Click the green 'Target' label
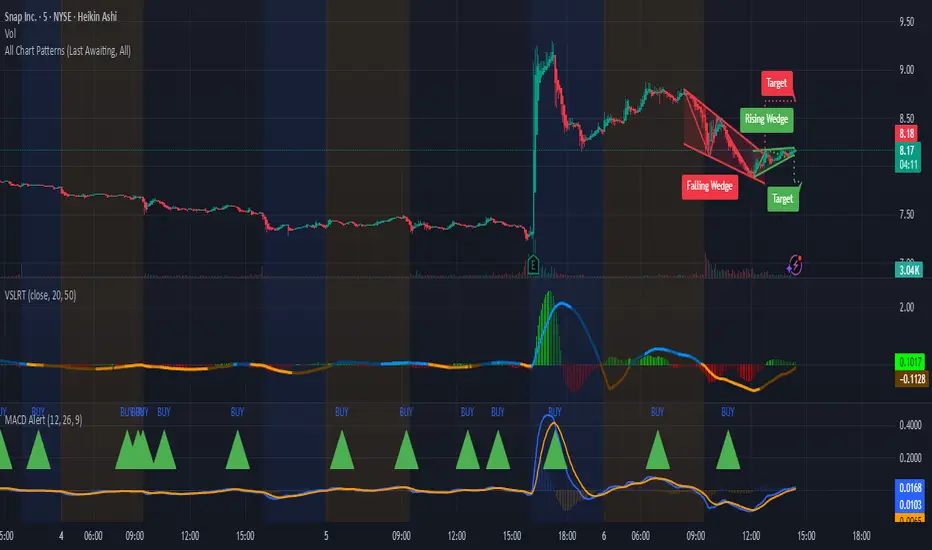Image resolution: width=932 pixels, height=550 pixels. (x=782, y=199)
